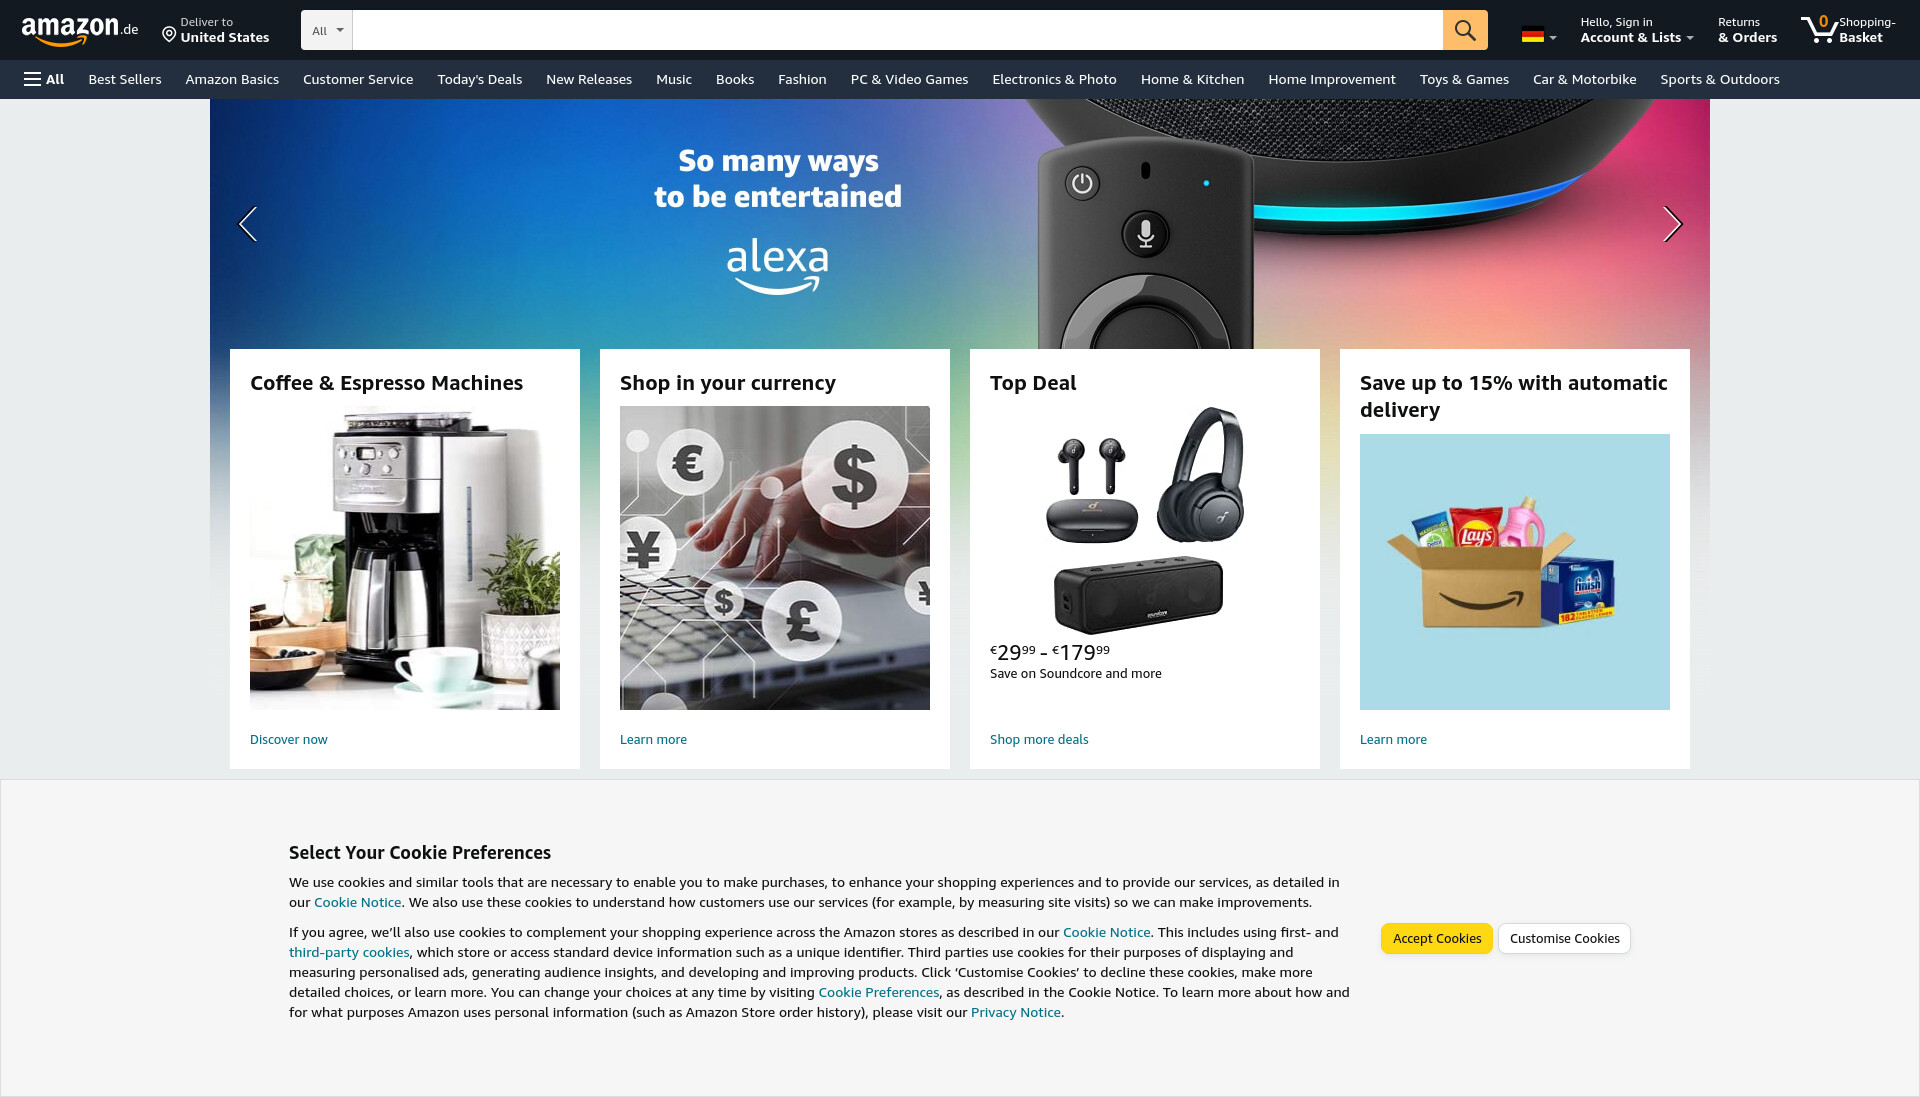
Task: Open the hamburger All menu
Action: (44, 79)
